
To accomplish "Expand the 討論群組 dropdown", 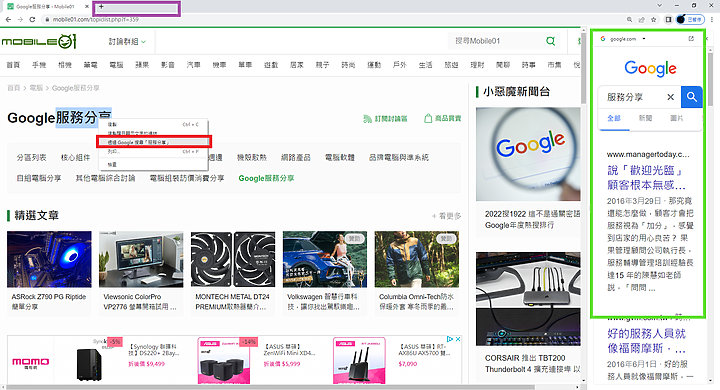I will tap(127, 41).
